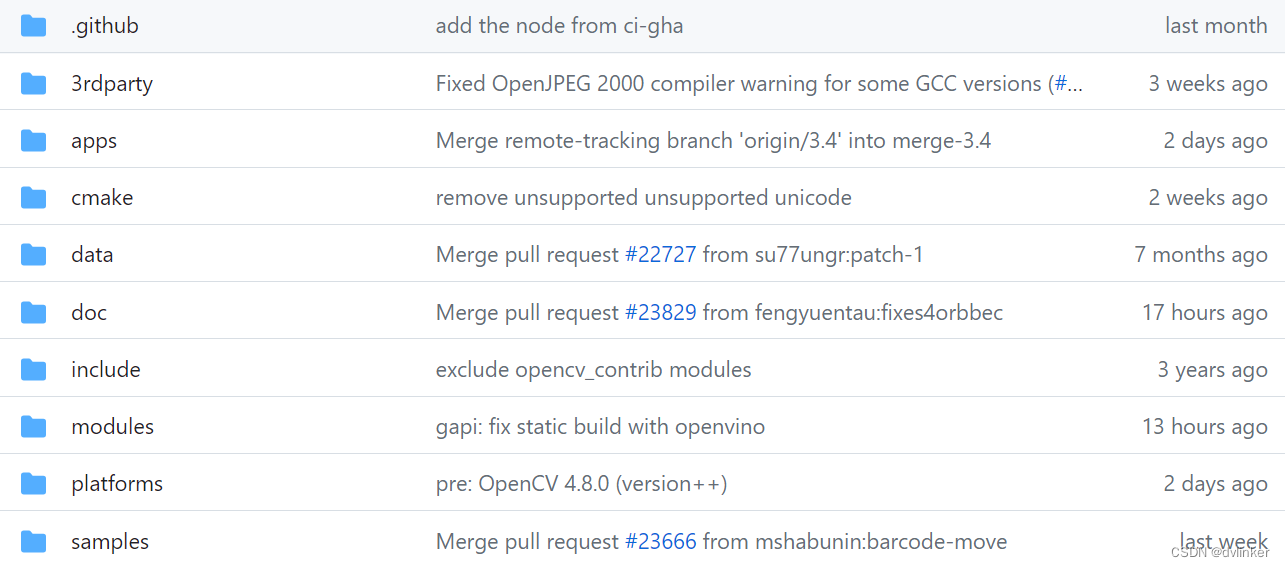The image size is (1285, 567).
Task: Open the samples directory name link
Action: (110, 542)
